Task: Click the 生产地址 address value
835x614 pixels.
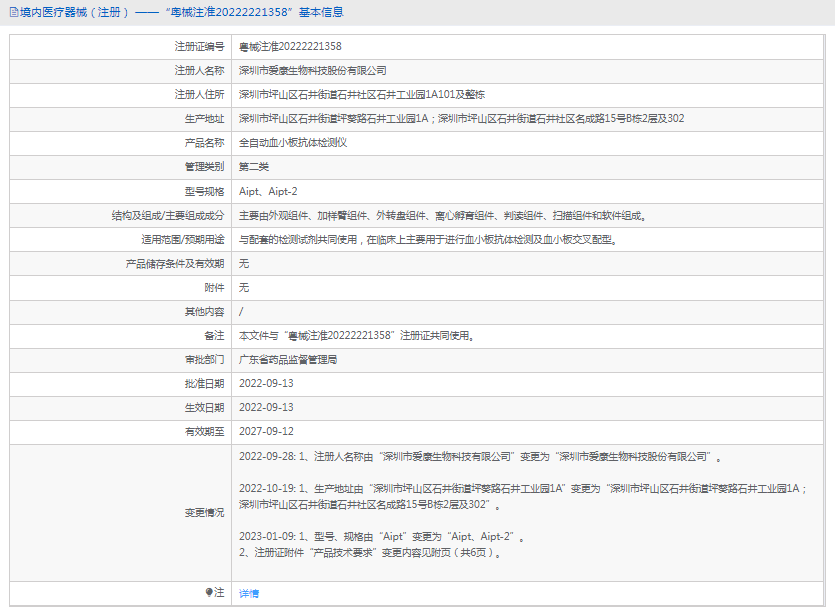Action: pyautogui.click(x=461, y=119)
